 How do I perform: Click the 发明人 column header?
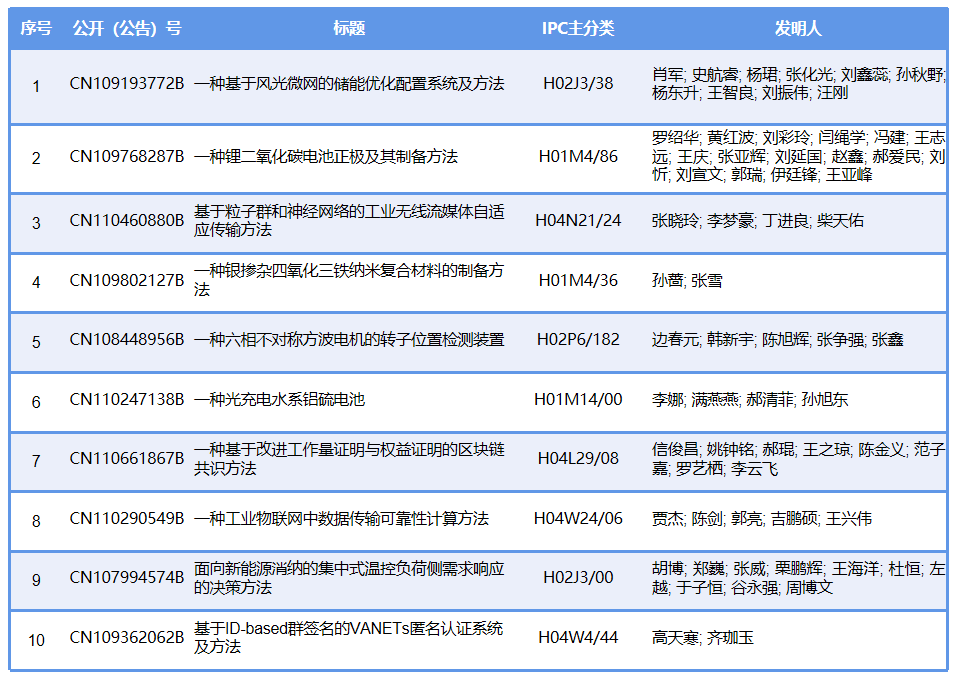pyautogui.click(x=798, y=28)
